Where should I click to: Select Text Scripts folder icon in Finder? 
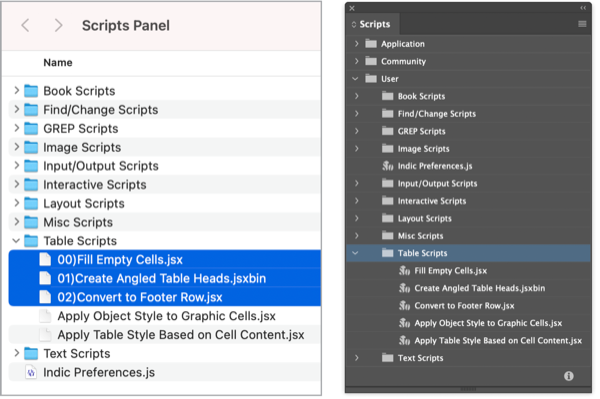point(31,353)
